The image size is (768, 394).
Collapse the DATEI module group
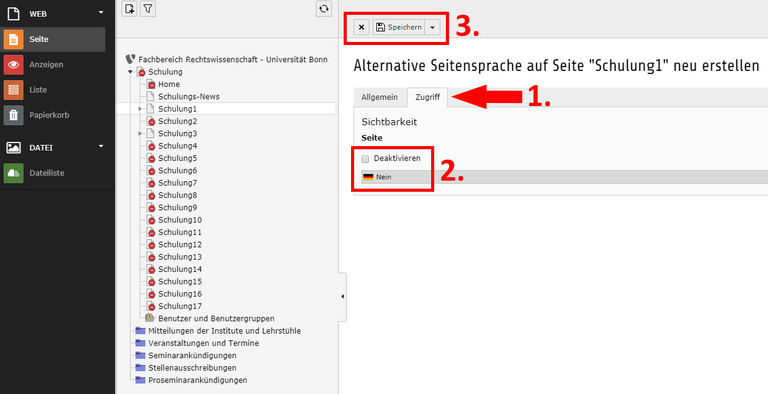point(101,146)
